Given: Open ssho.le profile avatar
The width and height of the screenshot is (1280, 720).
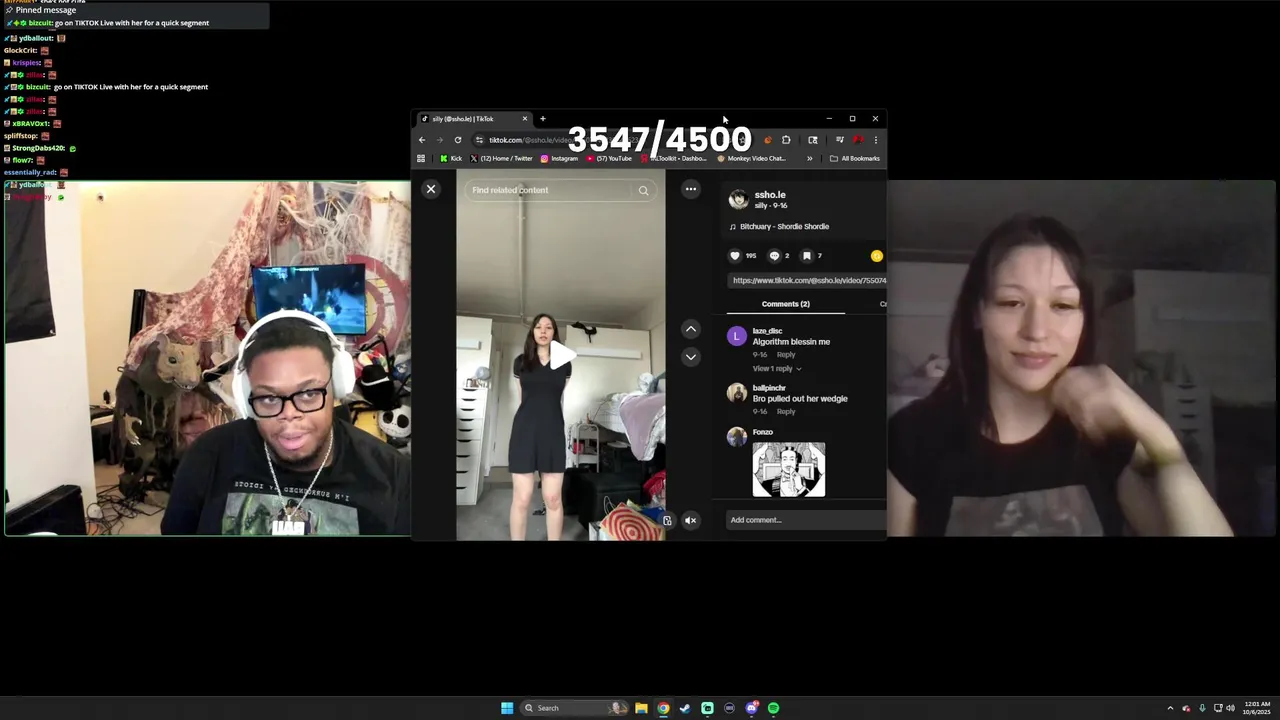Looking at the screenshot, I should [738, 199].
